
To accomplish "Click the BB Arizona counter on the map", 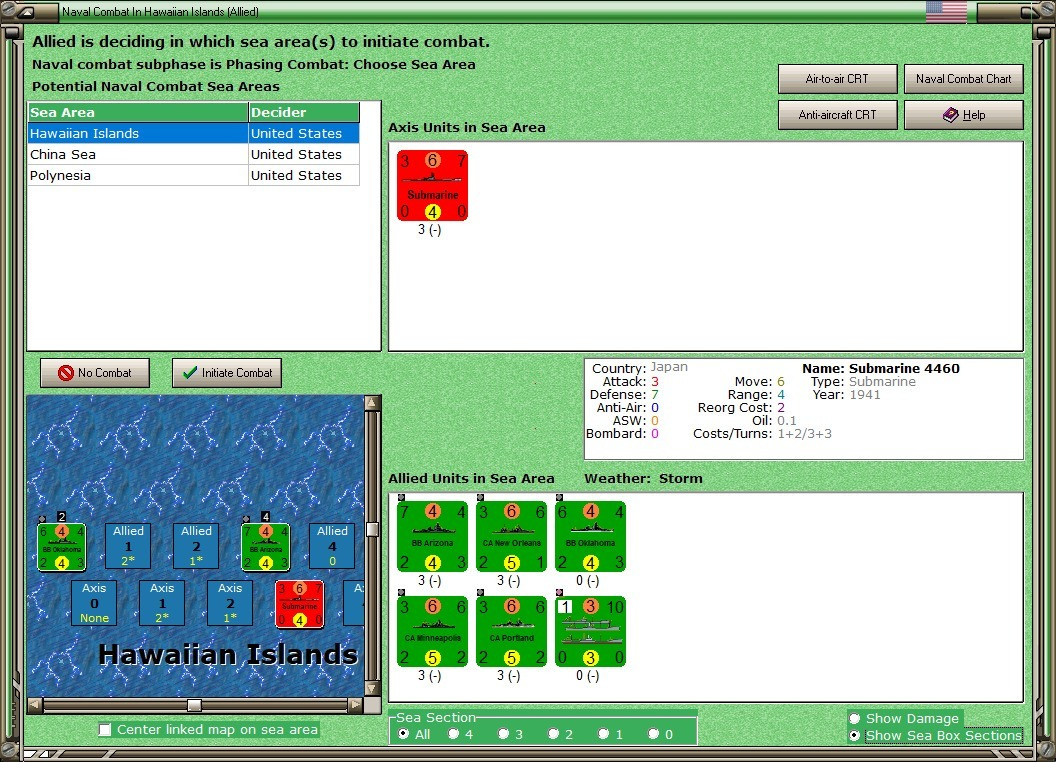I will [x=266, y=547].
